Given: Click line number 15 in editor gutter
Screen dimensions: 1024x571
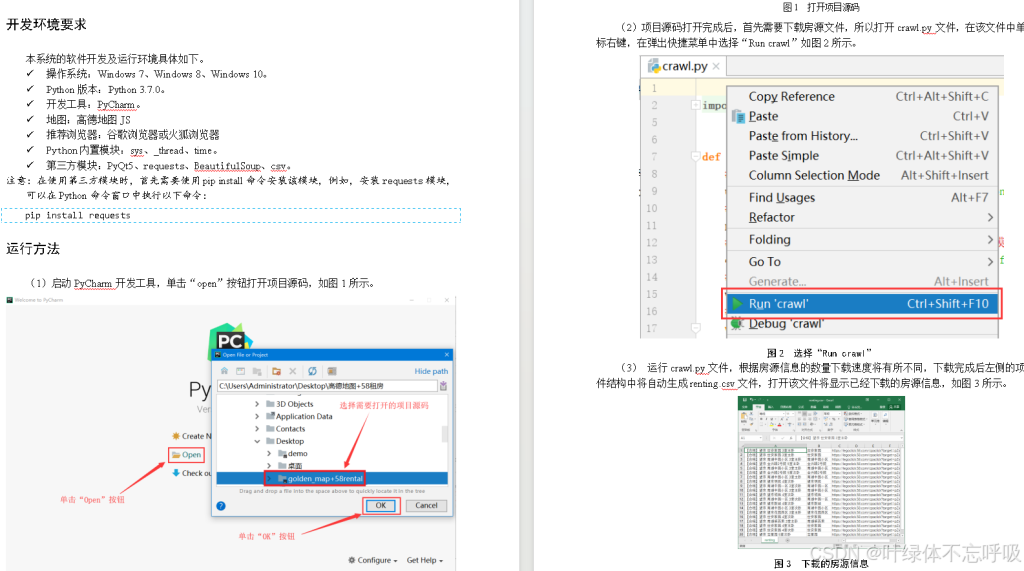Looking at the screenshot, I should [x=652, y=294].
